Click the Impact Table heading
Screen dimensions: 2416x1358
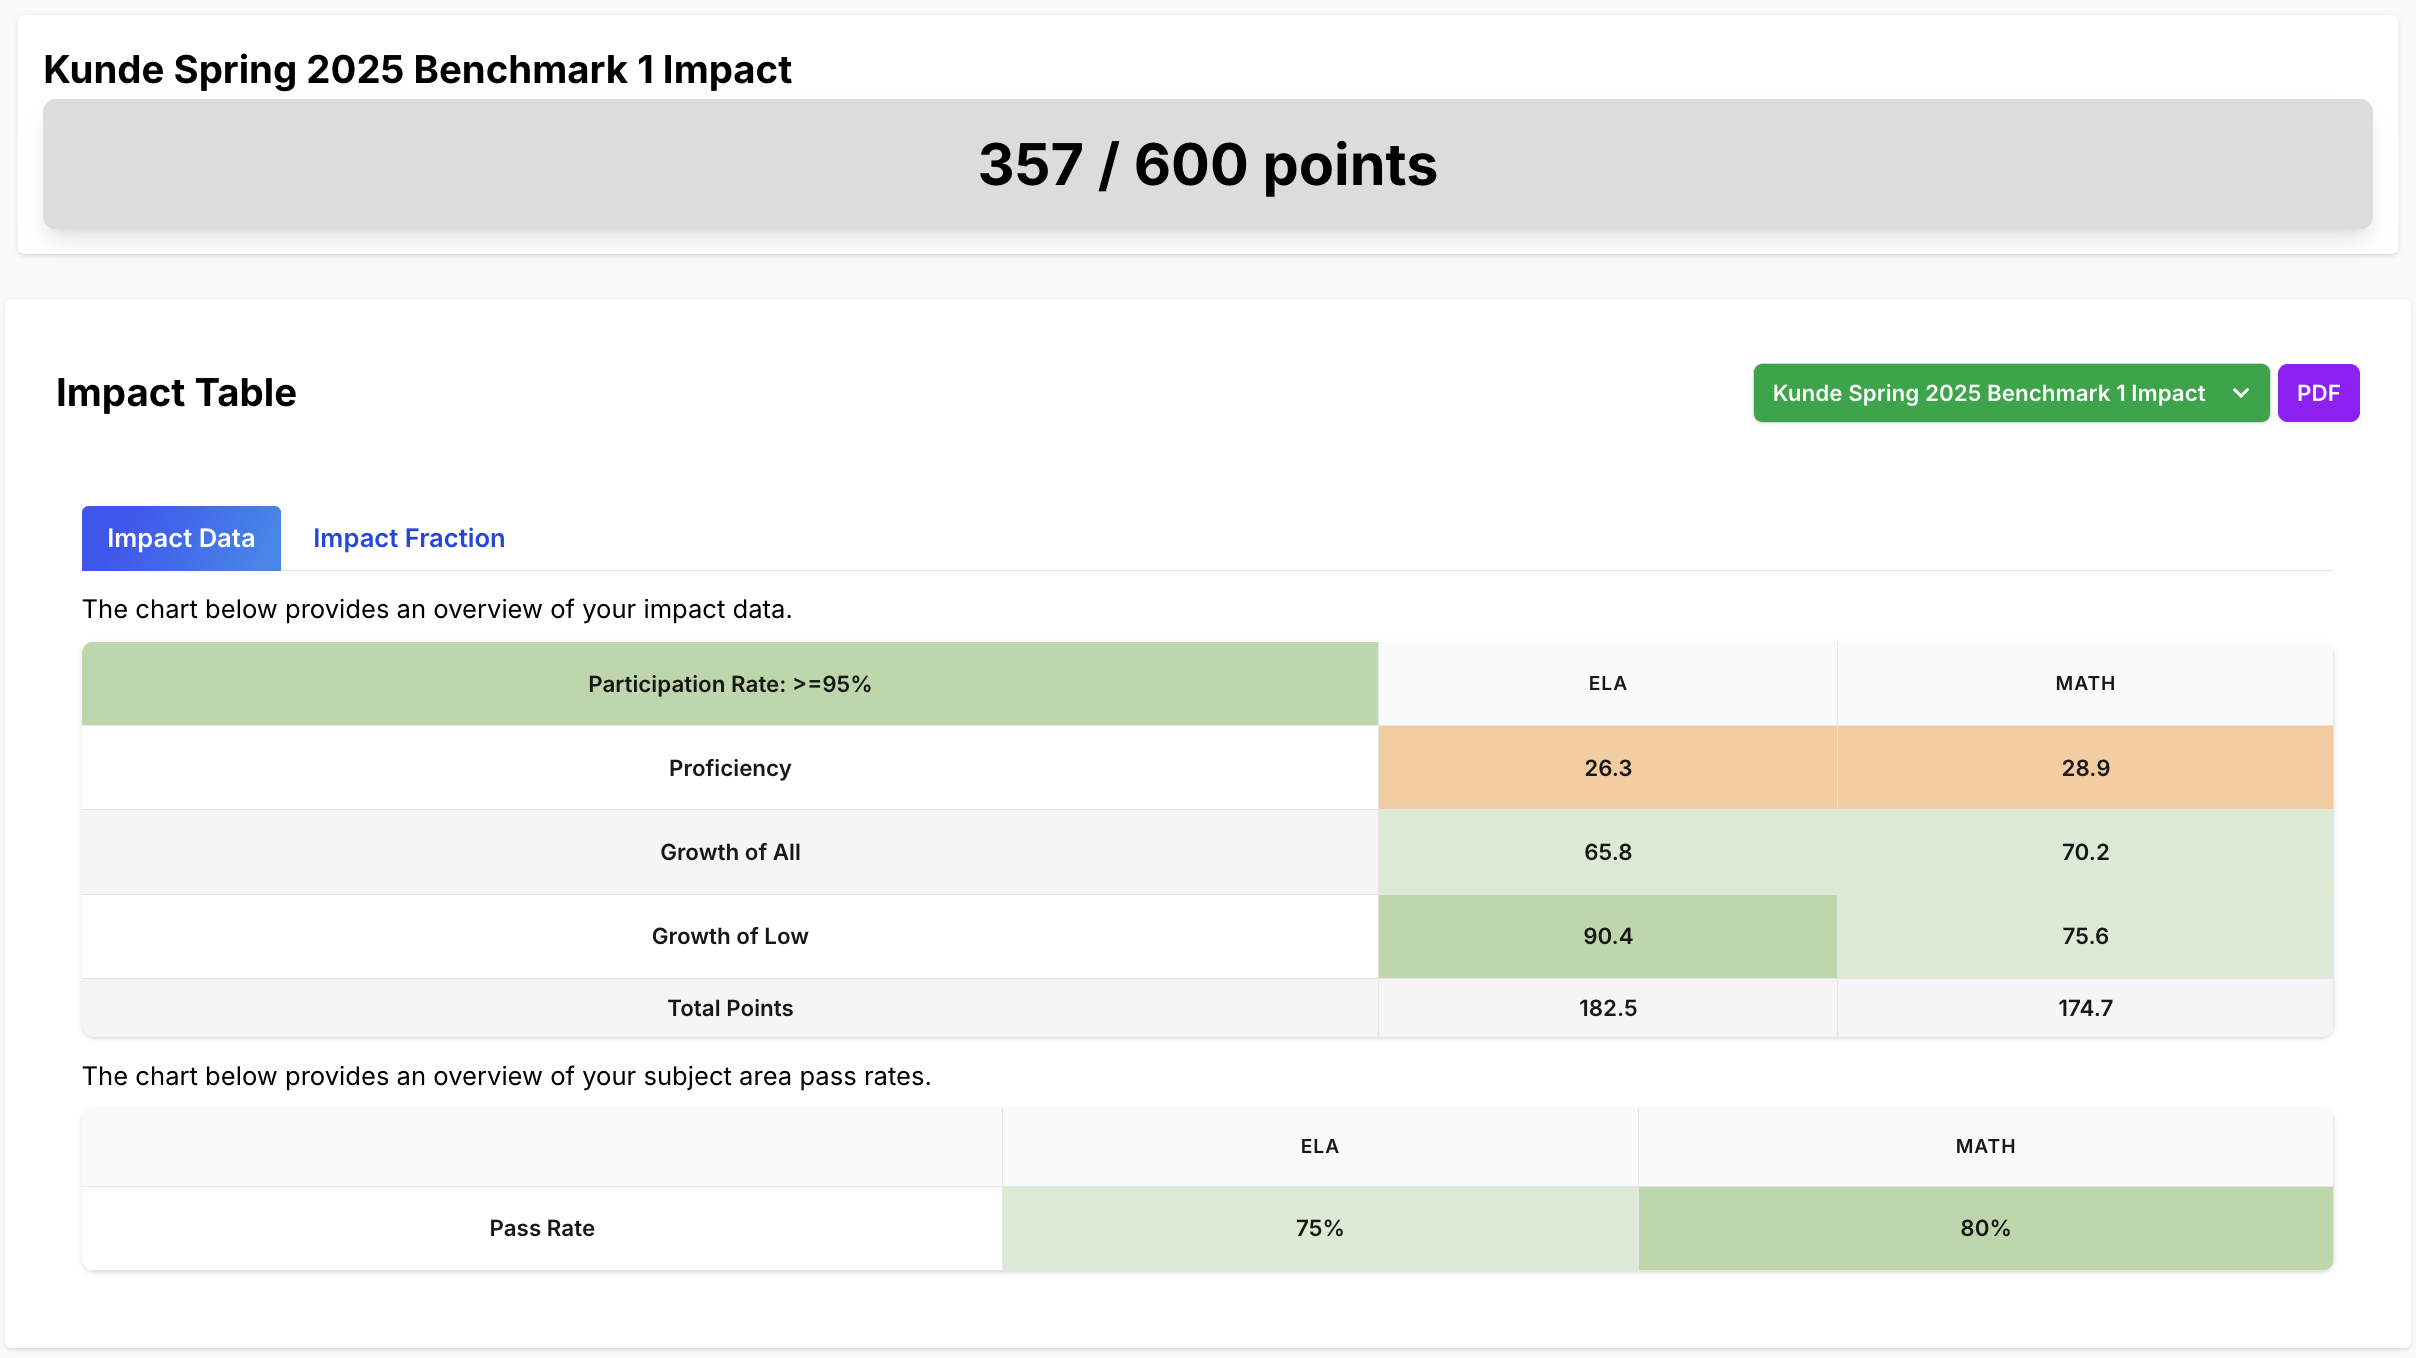click(x=176, y=393)
